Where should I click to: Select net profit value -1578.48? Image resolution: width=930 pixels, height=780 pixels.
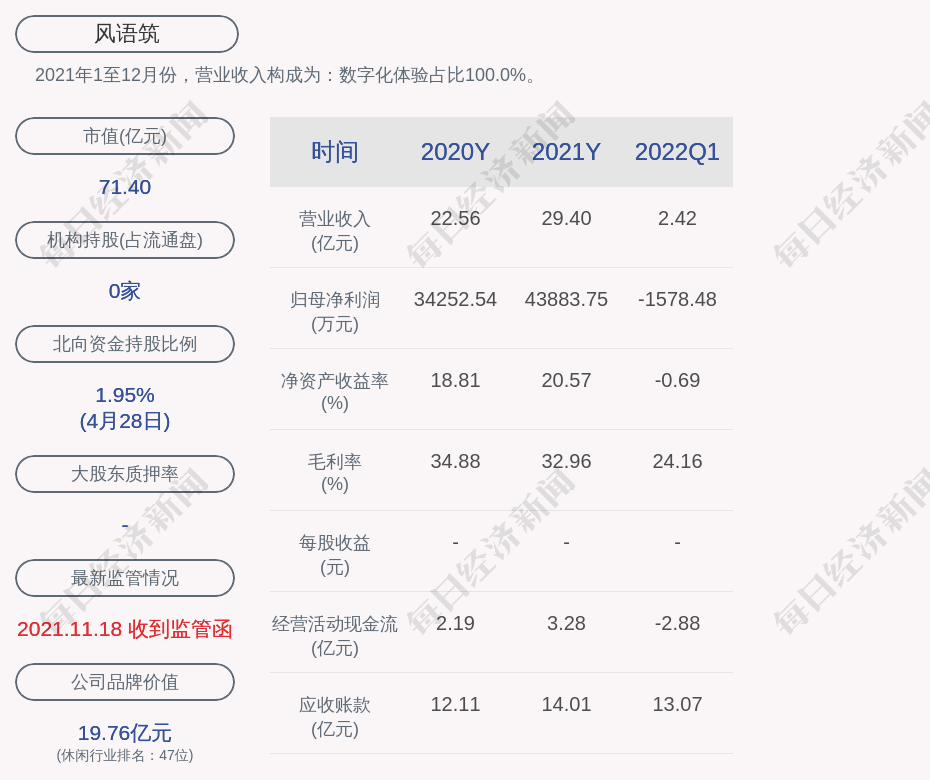coord(677,299)
